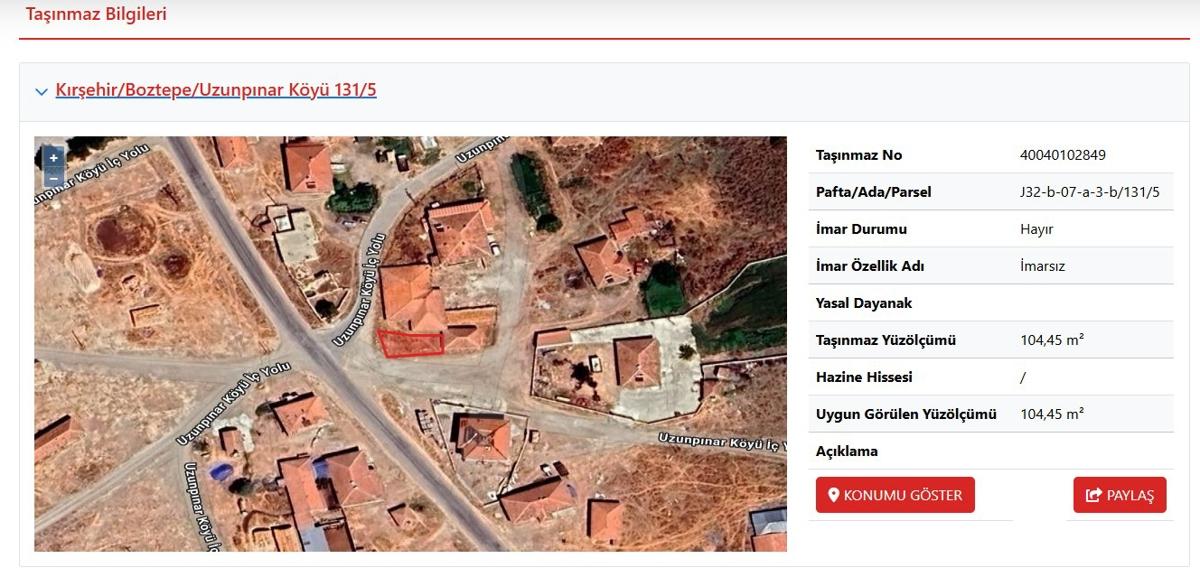This screenshot has height=577, width=1200.
Task: Click the location pin icon on Konumu Göster
Action: [833, 495]
